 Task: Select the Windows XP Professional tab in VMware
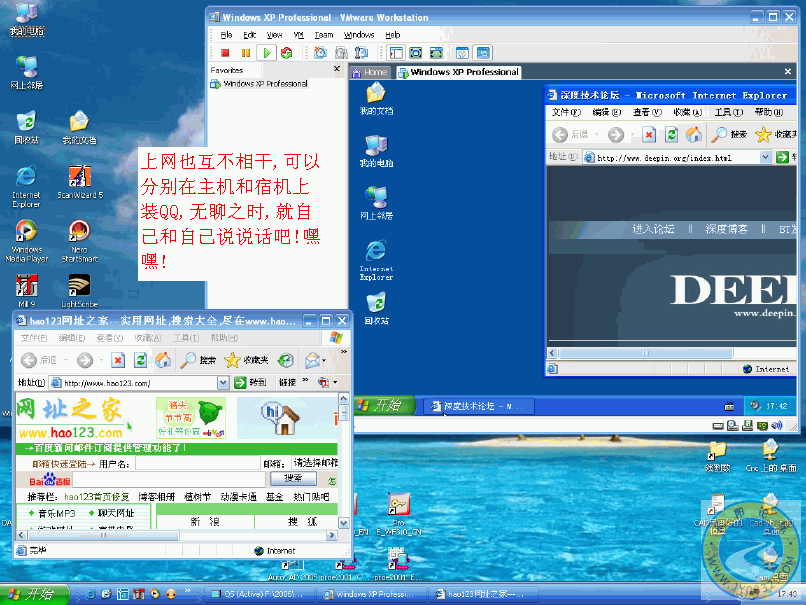pyautogui.click(x=459, y=72)
